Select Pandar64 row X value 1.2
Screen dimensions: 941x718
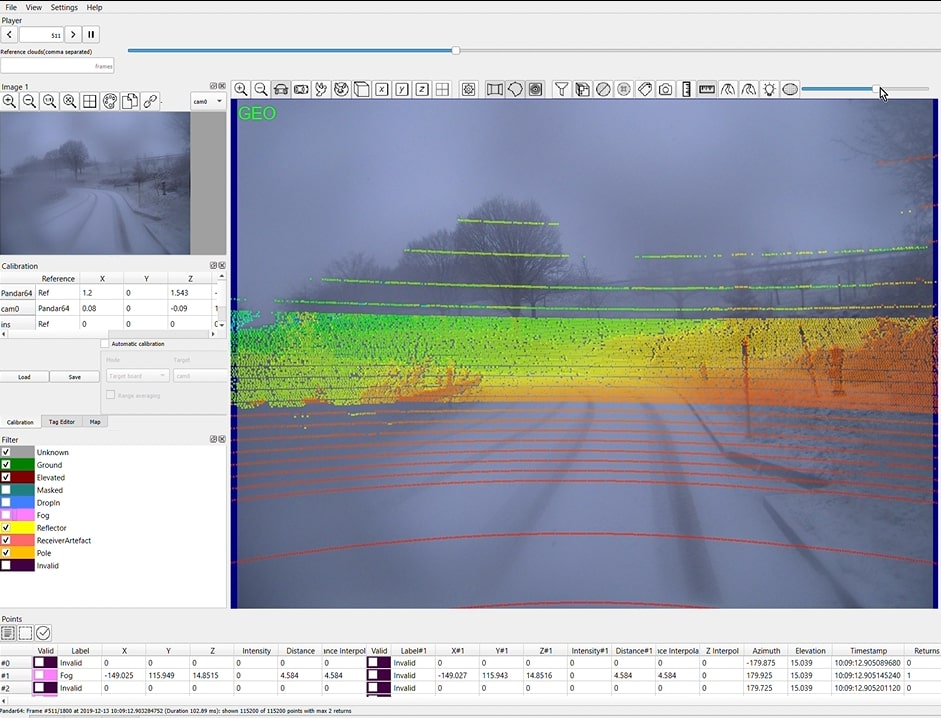[x=101, y=293]
